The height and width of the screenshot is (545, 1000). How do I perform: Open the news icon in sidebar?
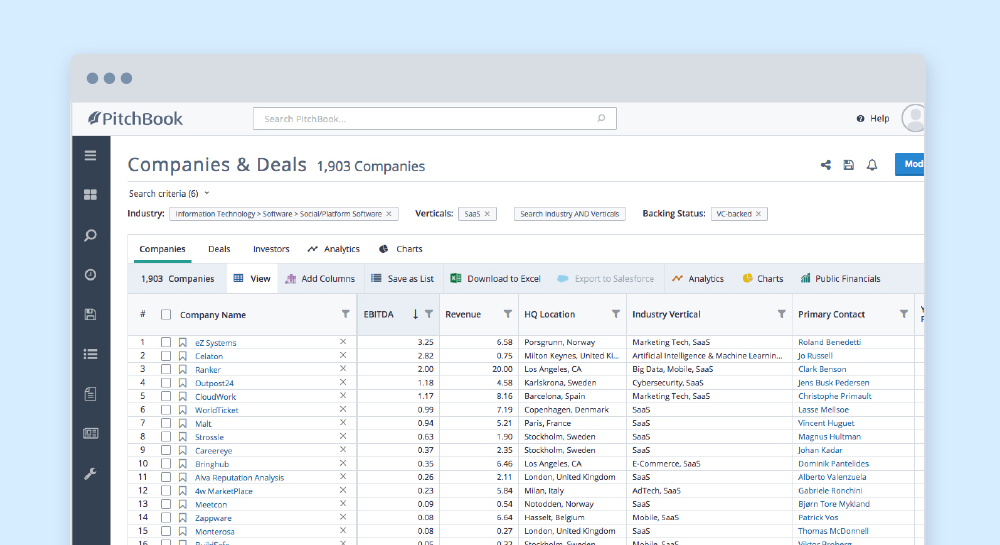tap(91, 433)
